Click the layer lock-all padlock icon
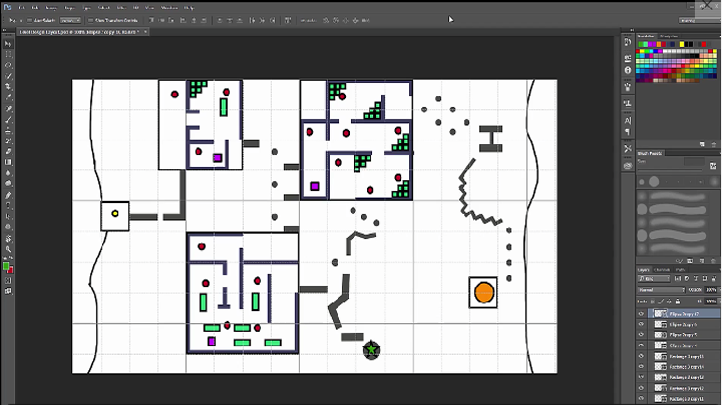 tap(677, 301)
